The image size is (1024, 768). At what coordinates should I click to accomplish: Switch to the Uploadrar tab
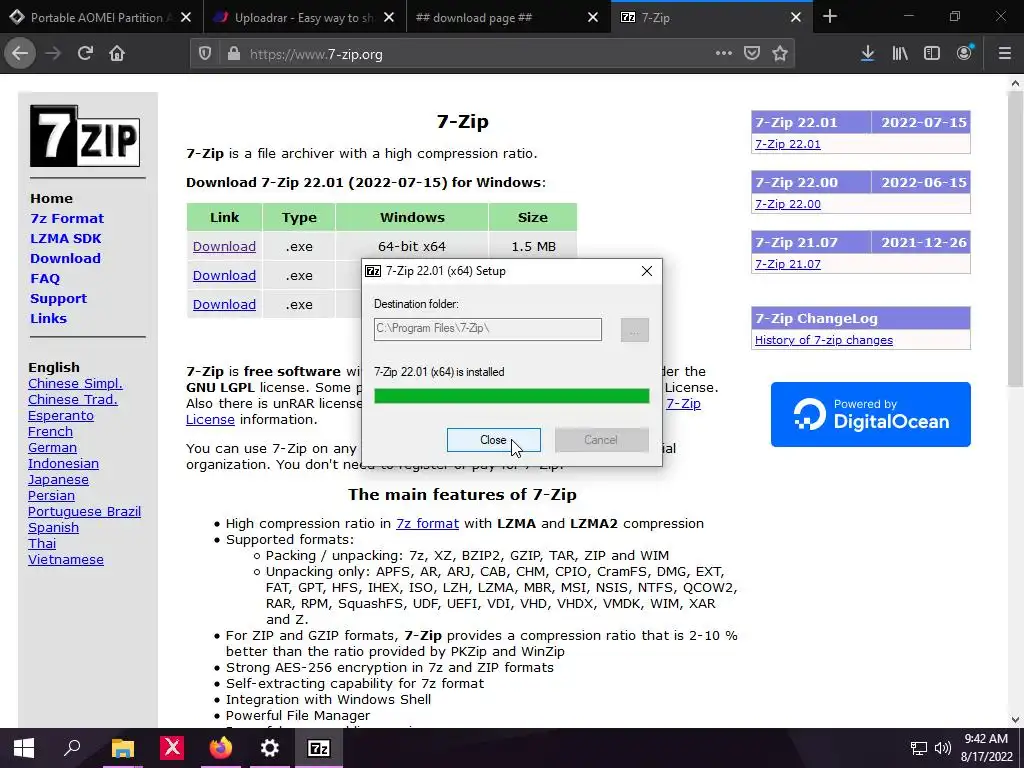tap(304, 18)
